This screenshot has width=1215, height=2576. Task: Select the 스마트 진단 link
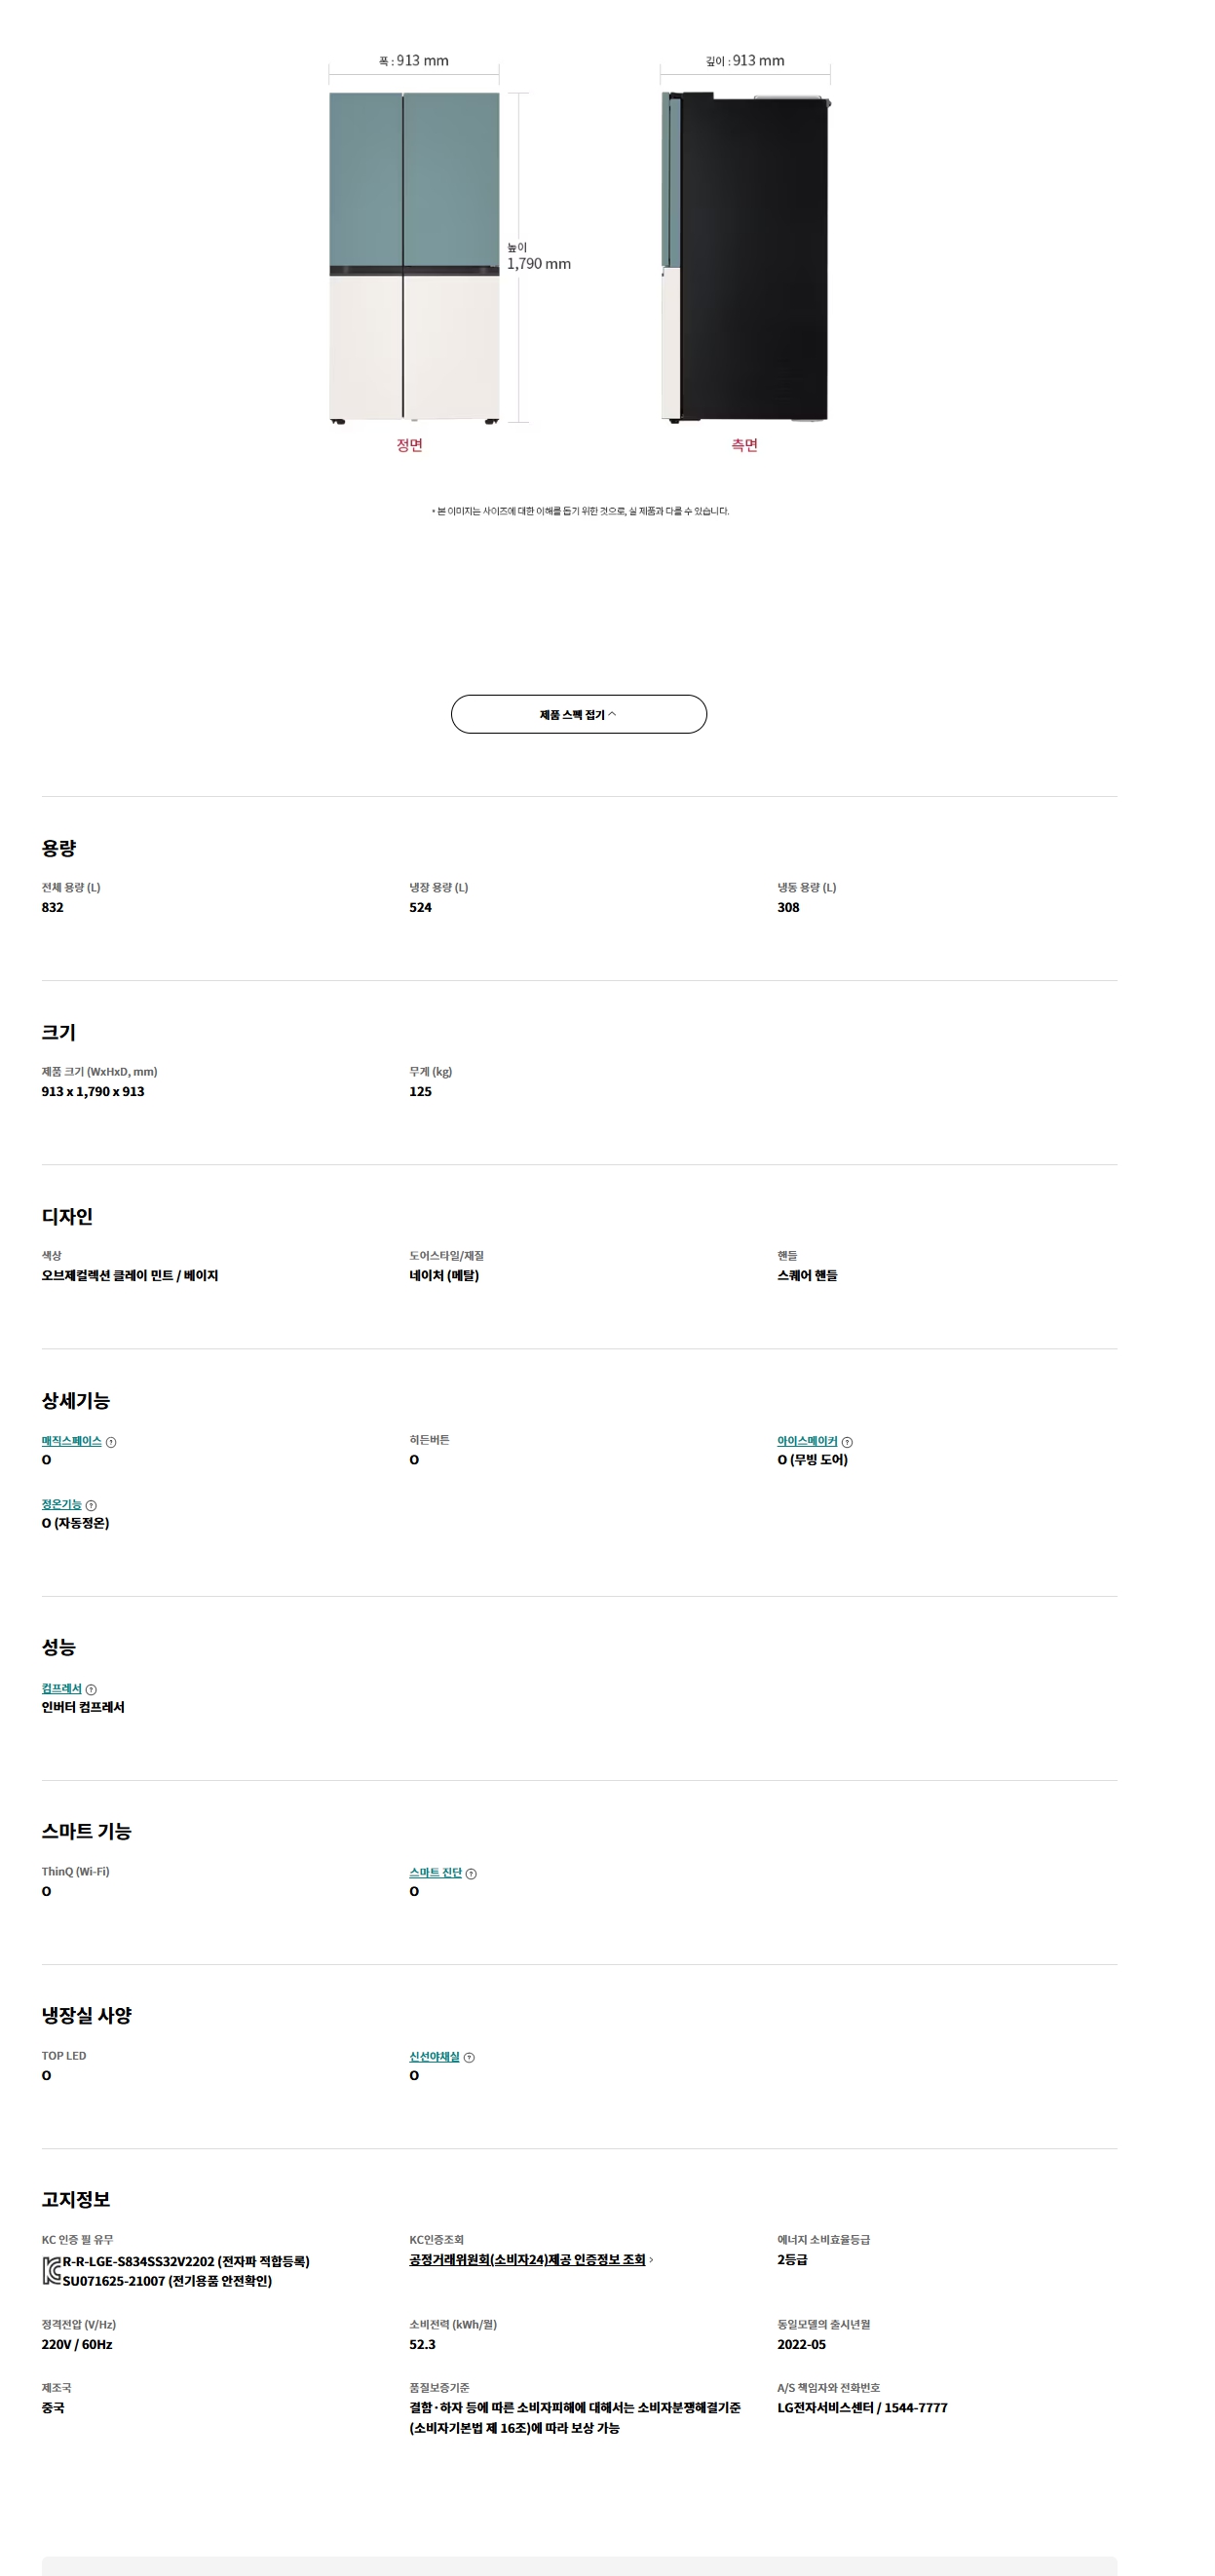(x=435, y=1873)
